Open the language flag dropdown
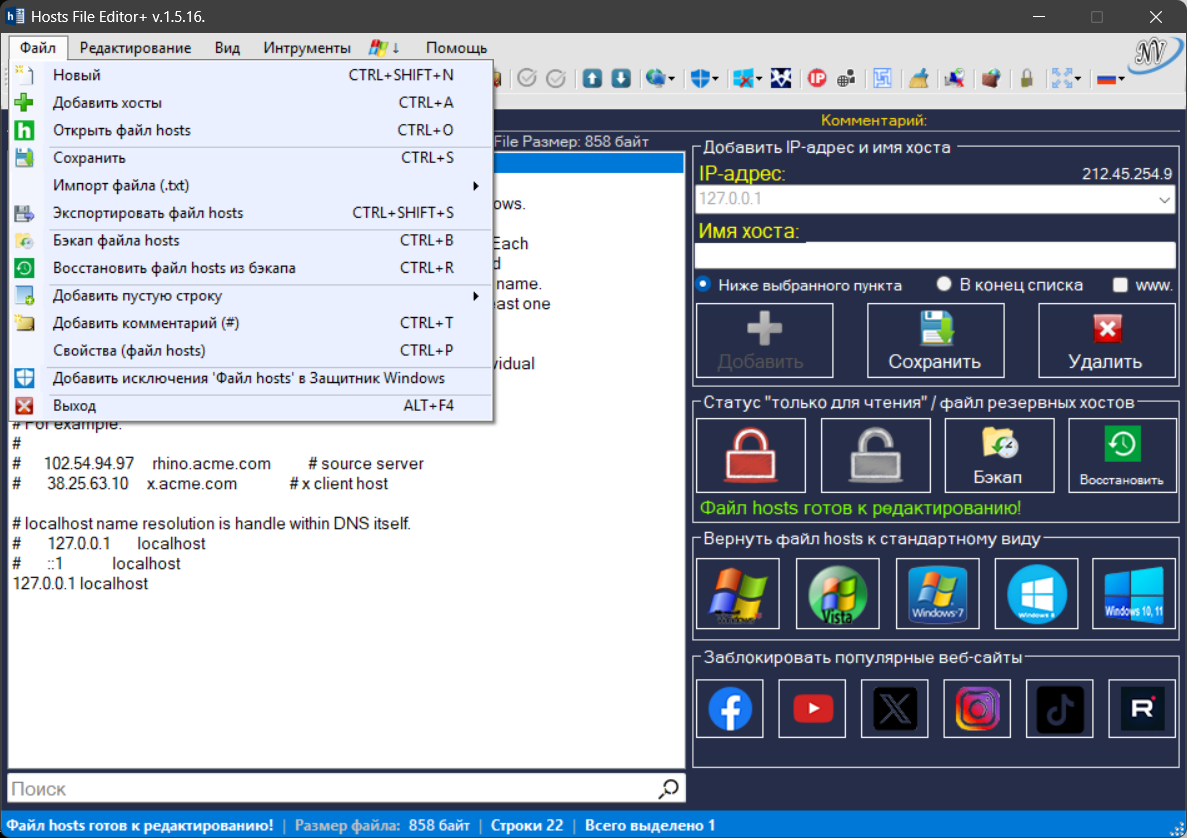The image size is (1187, 838). [x=1111, y=78]
